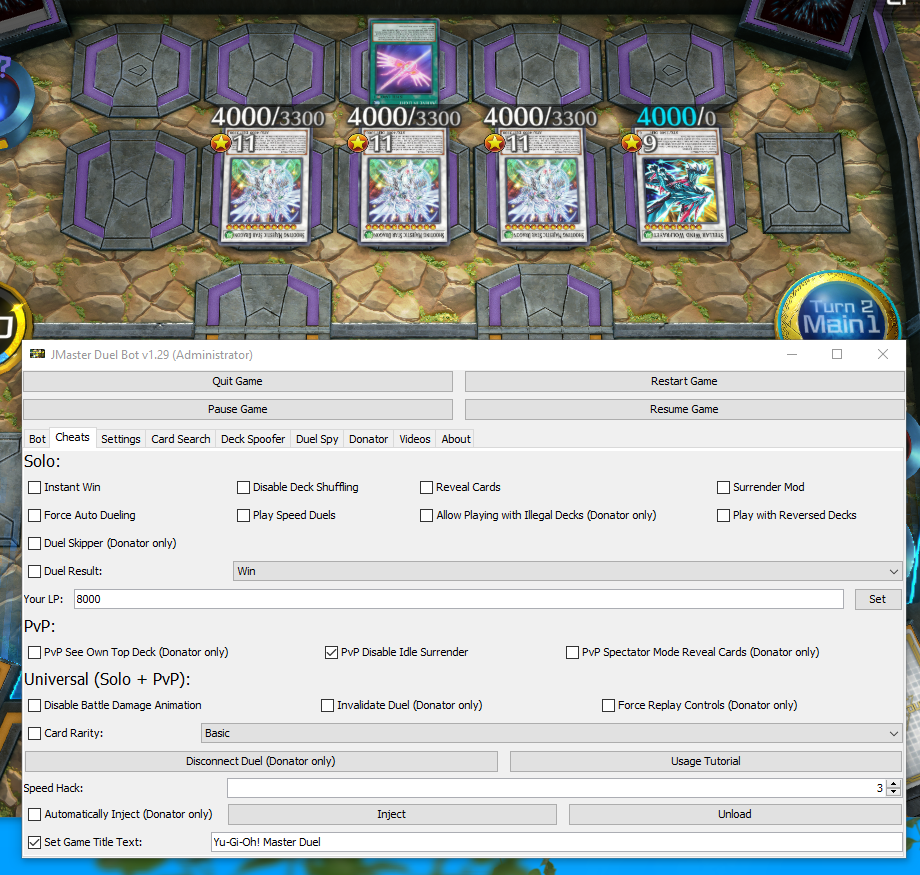Increase Speed Hack with the up arrow

pos(894,784)
